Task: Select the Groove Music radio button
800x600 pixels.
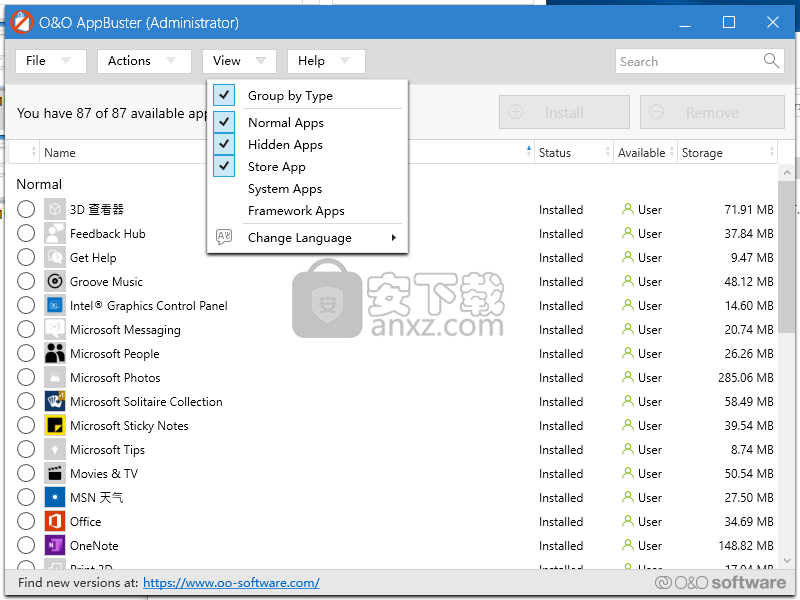Action: click(26, 281)
